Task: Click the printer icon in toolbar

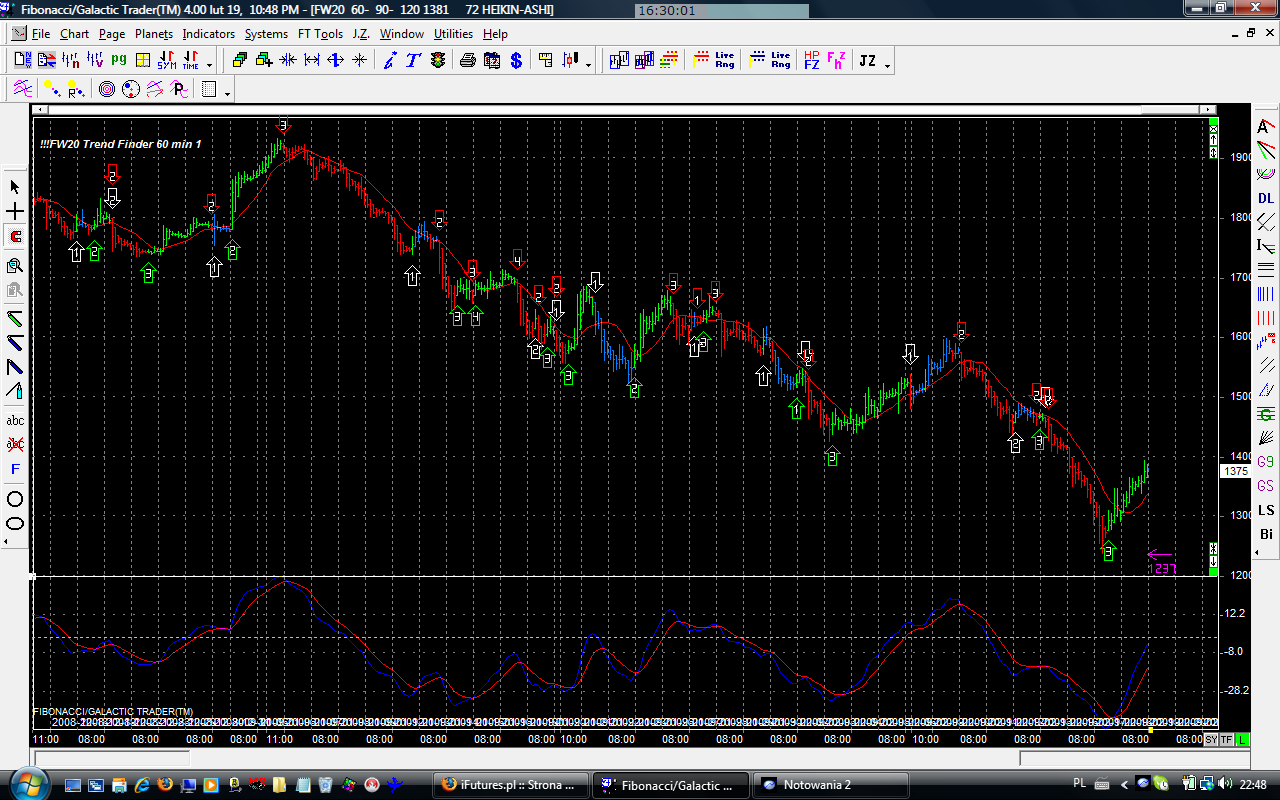Action: [x=467, y=60]
